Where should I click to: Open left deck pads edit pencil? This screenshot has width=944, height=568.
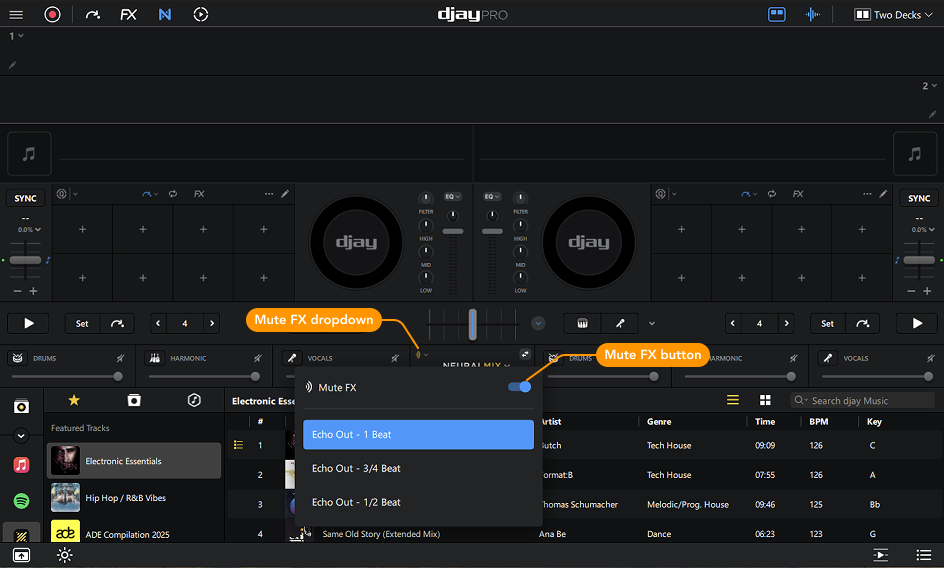285,194
